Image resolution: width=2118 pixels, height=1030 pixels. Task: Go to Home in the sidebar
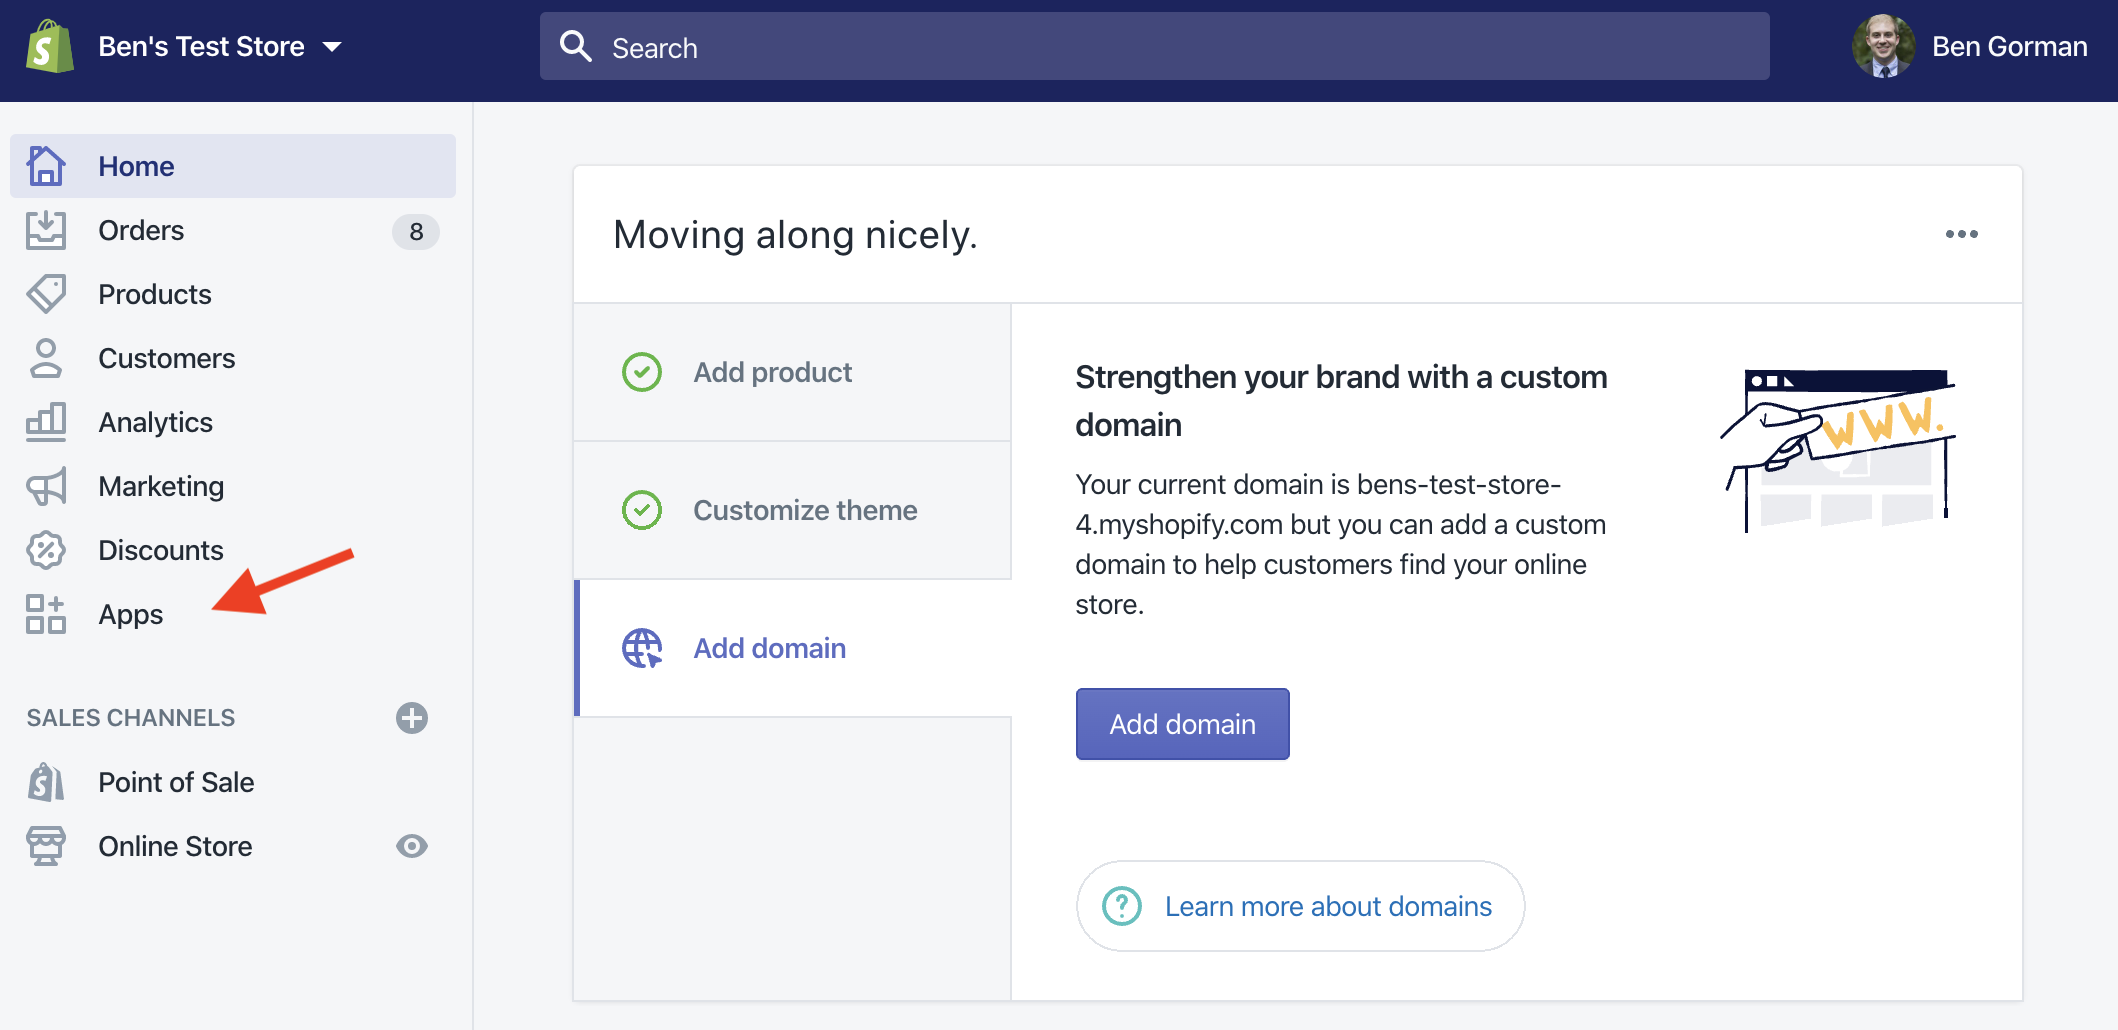pos(136,166)
